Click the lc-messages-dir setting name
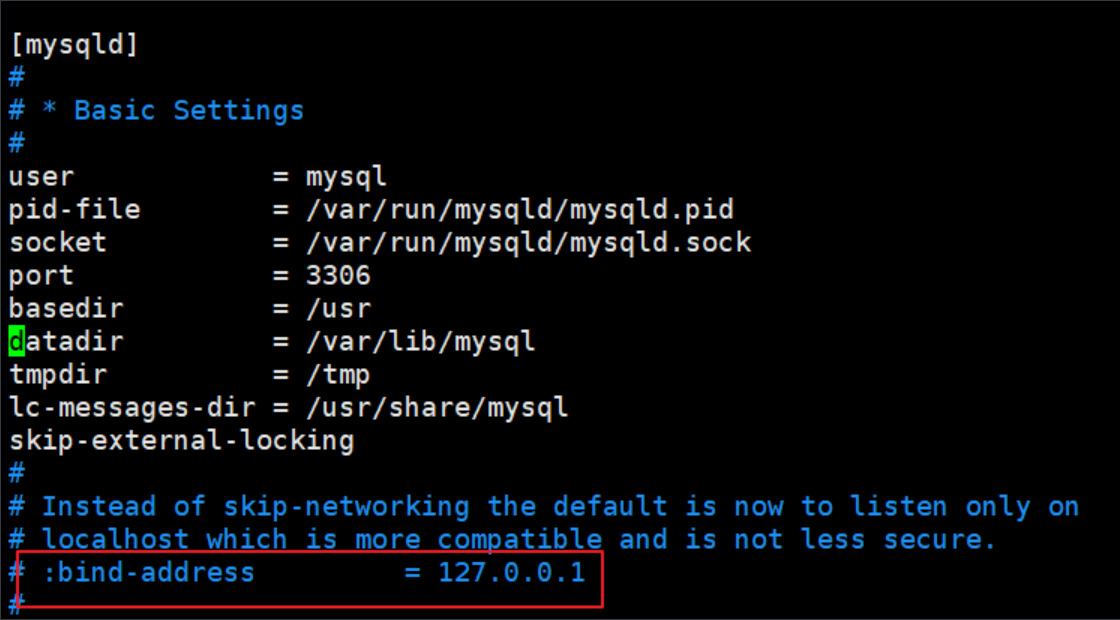The height and width of the screenshot is (620, 1120). pos(132,408)
